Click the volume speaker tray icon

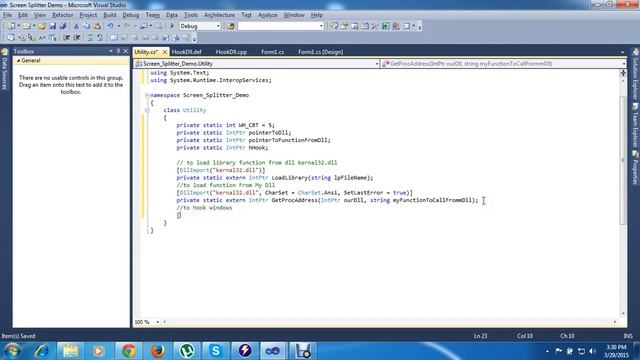click(x=592, y=351)
